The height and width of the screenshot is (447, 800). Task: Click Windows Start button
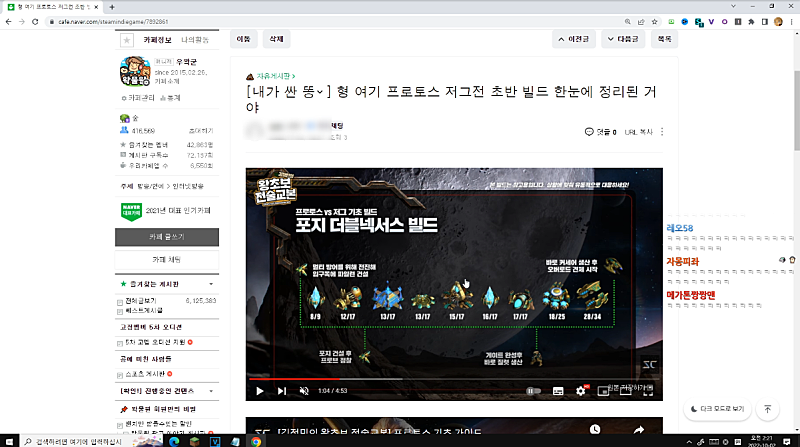click(x=9, y=441)
